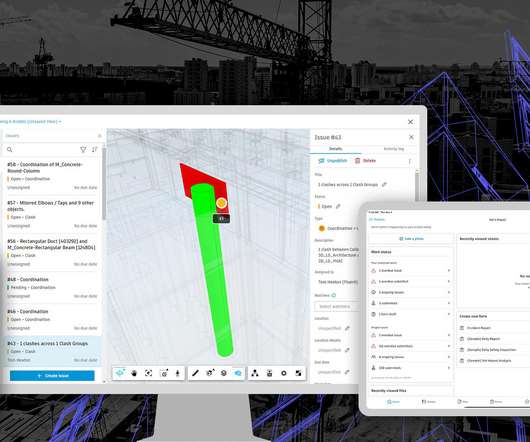Select issue #58 Coordination of M_Concrete-Round-Column
530x442 pixels.
coord(52,176)
